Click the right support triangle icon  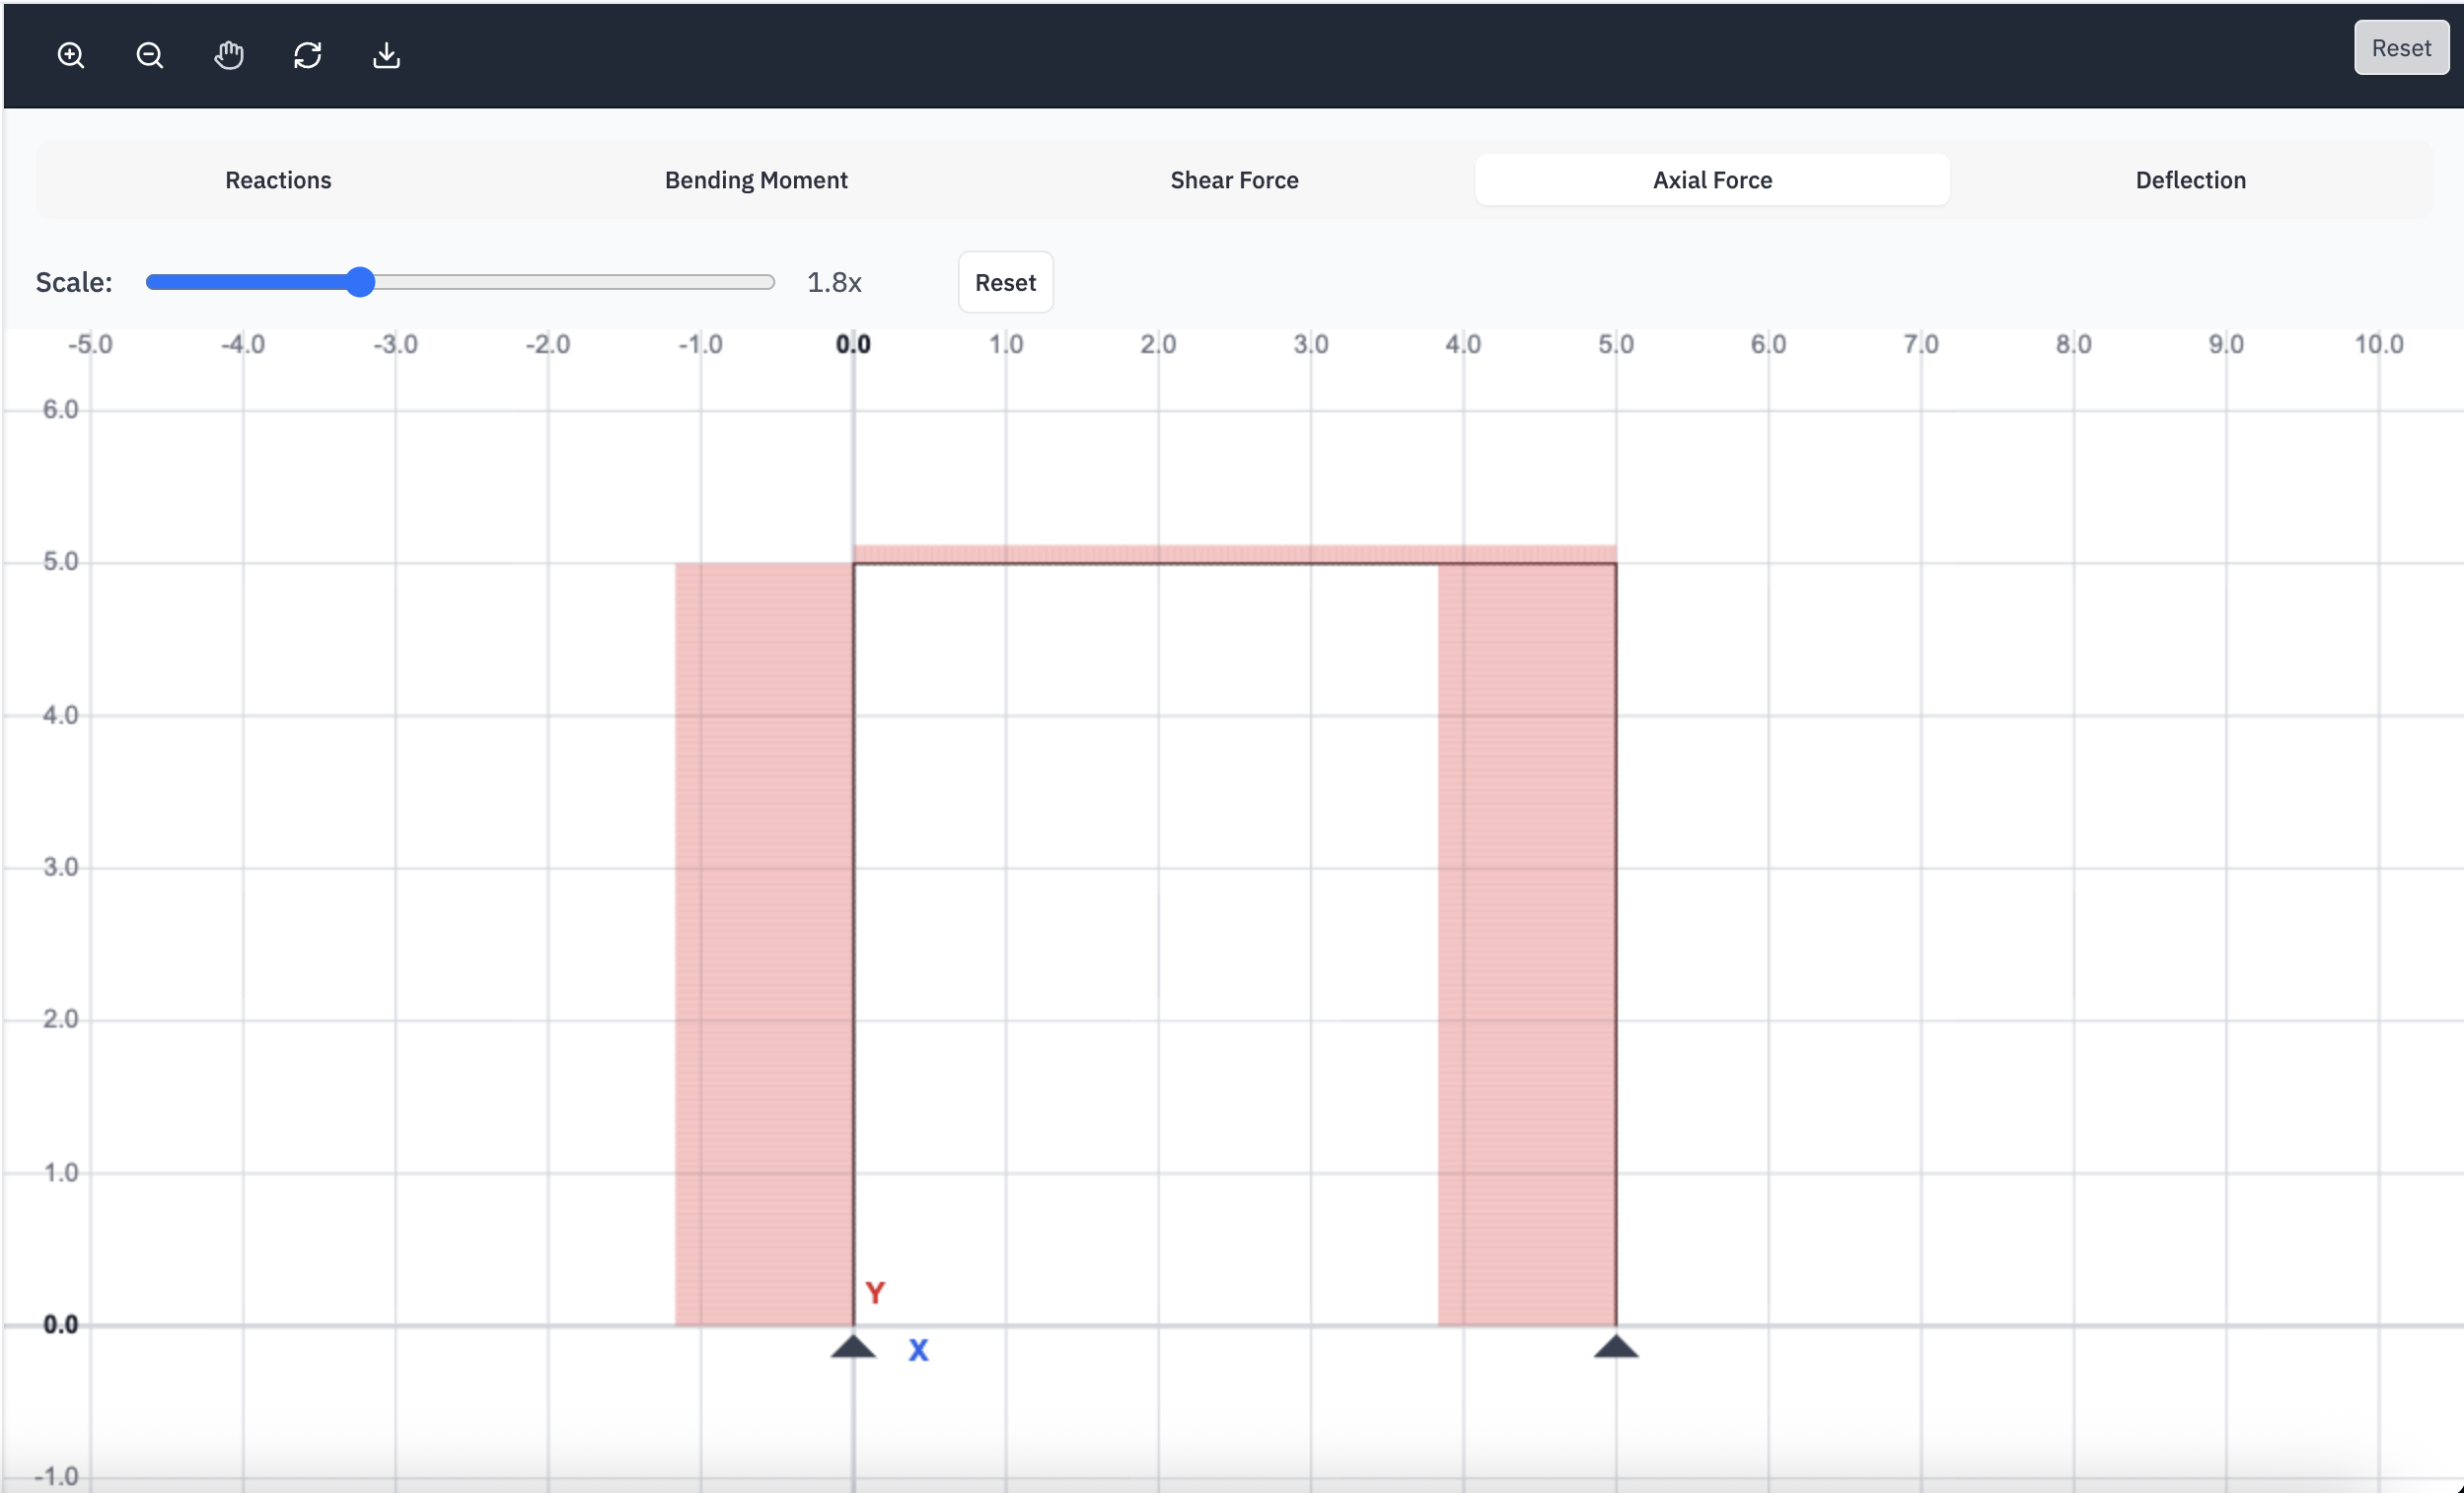point(1615,1346)
